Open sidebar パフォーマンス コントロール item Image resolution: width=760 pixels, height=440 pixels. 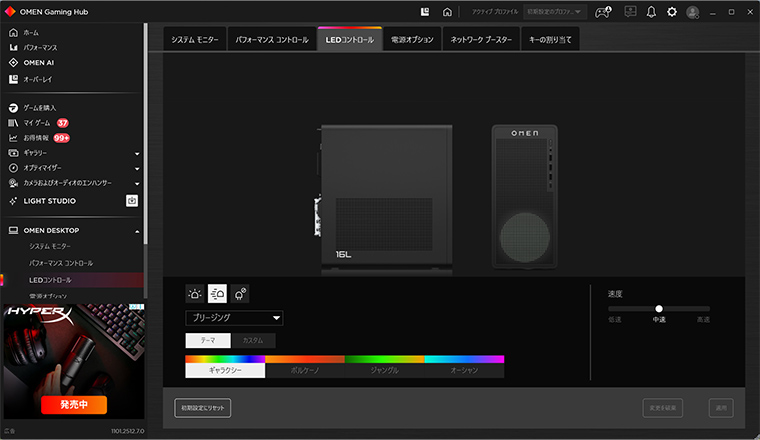tap(61, 263)
